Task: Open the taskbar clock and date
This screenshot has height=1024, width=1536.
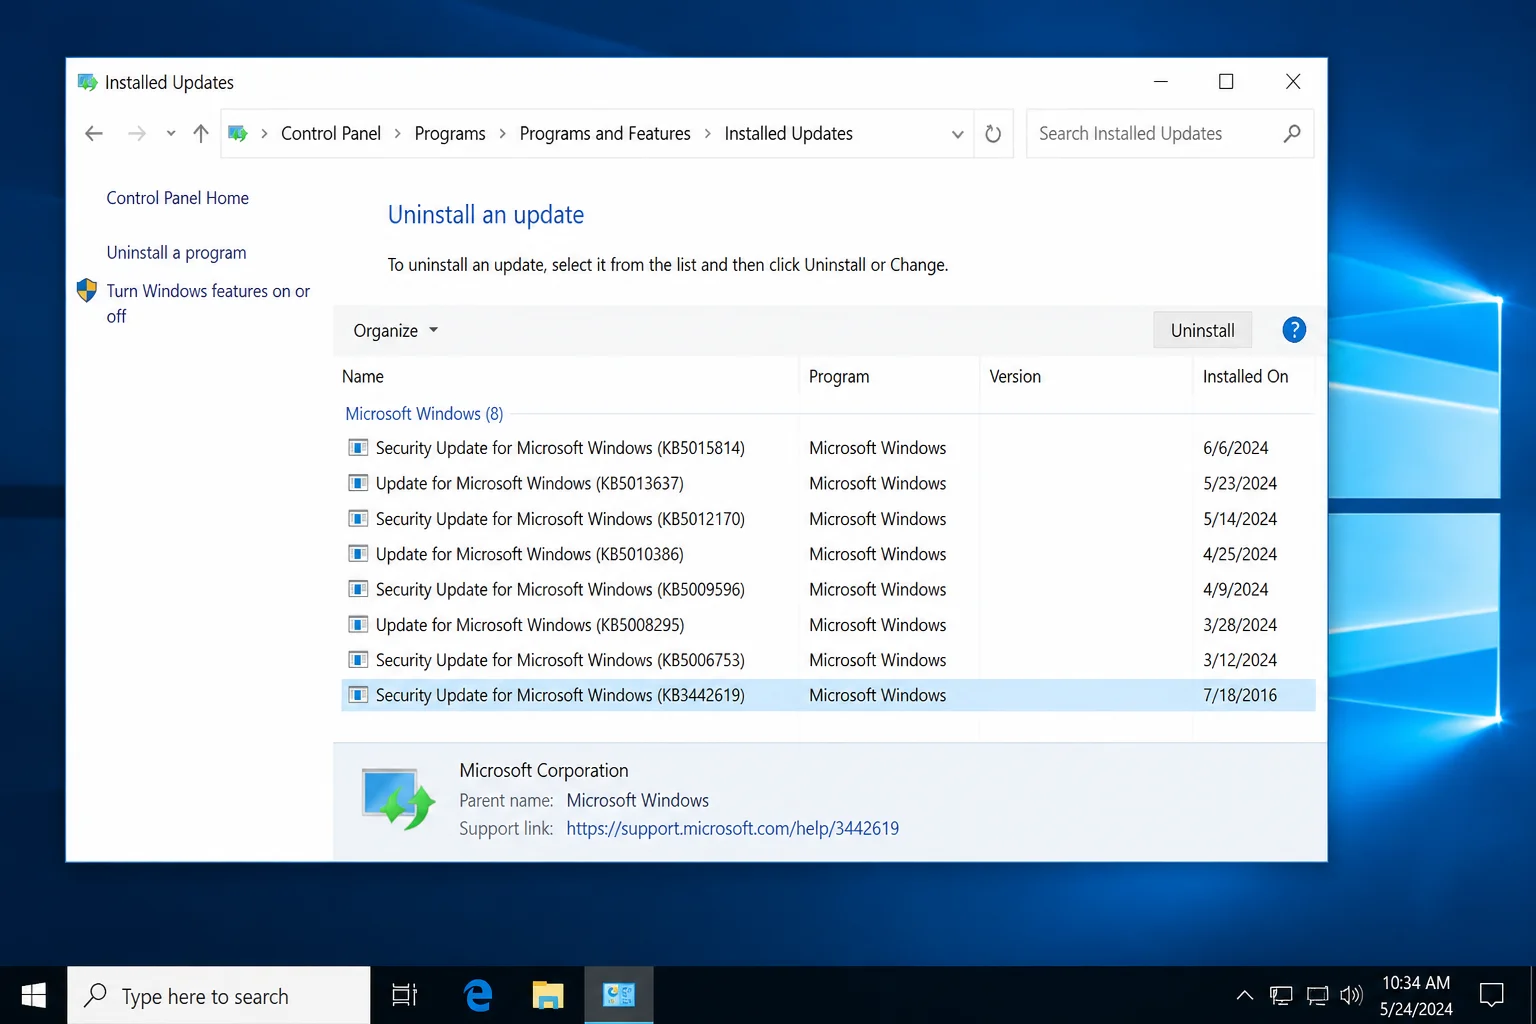Action: (1416, 996)
